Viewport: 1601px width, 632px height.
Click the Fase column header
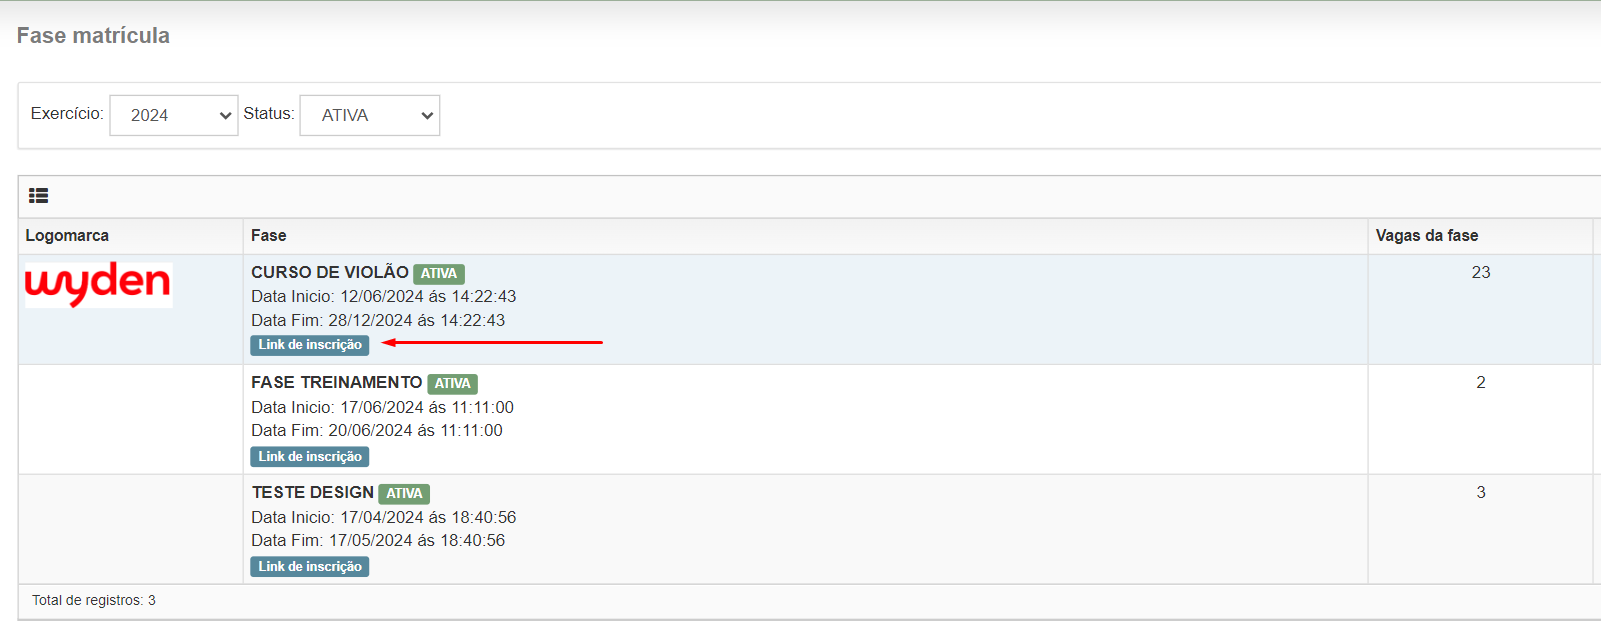pyautogui.click(x=269, y=236)
